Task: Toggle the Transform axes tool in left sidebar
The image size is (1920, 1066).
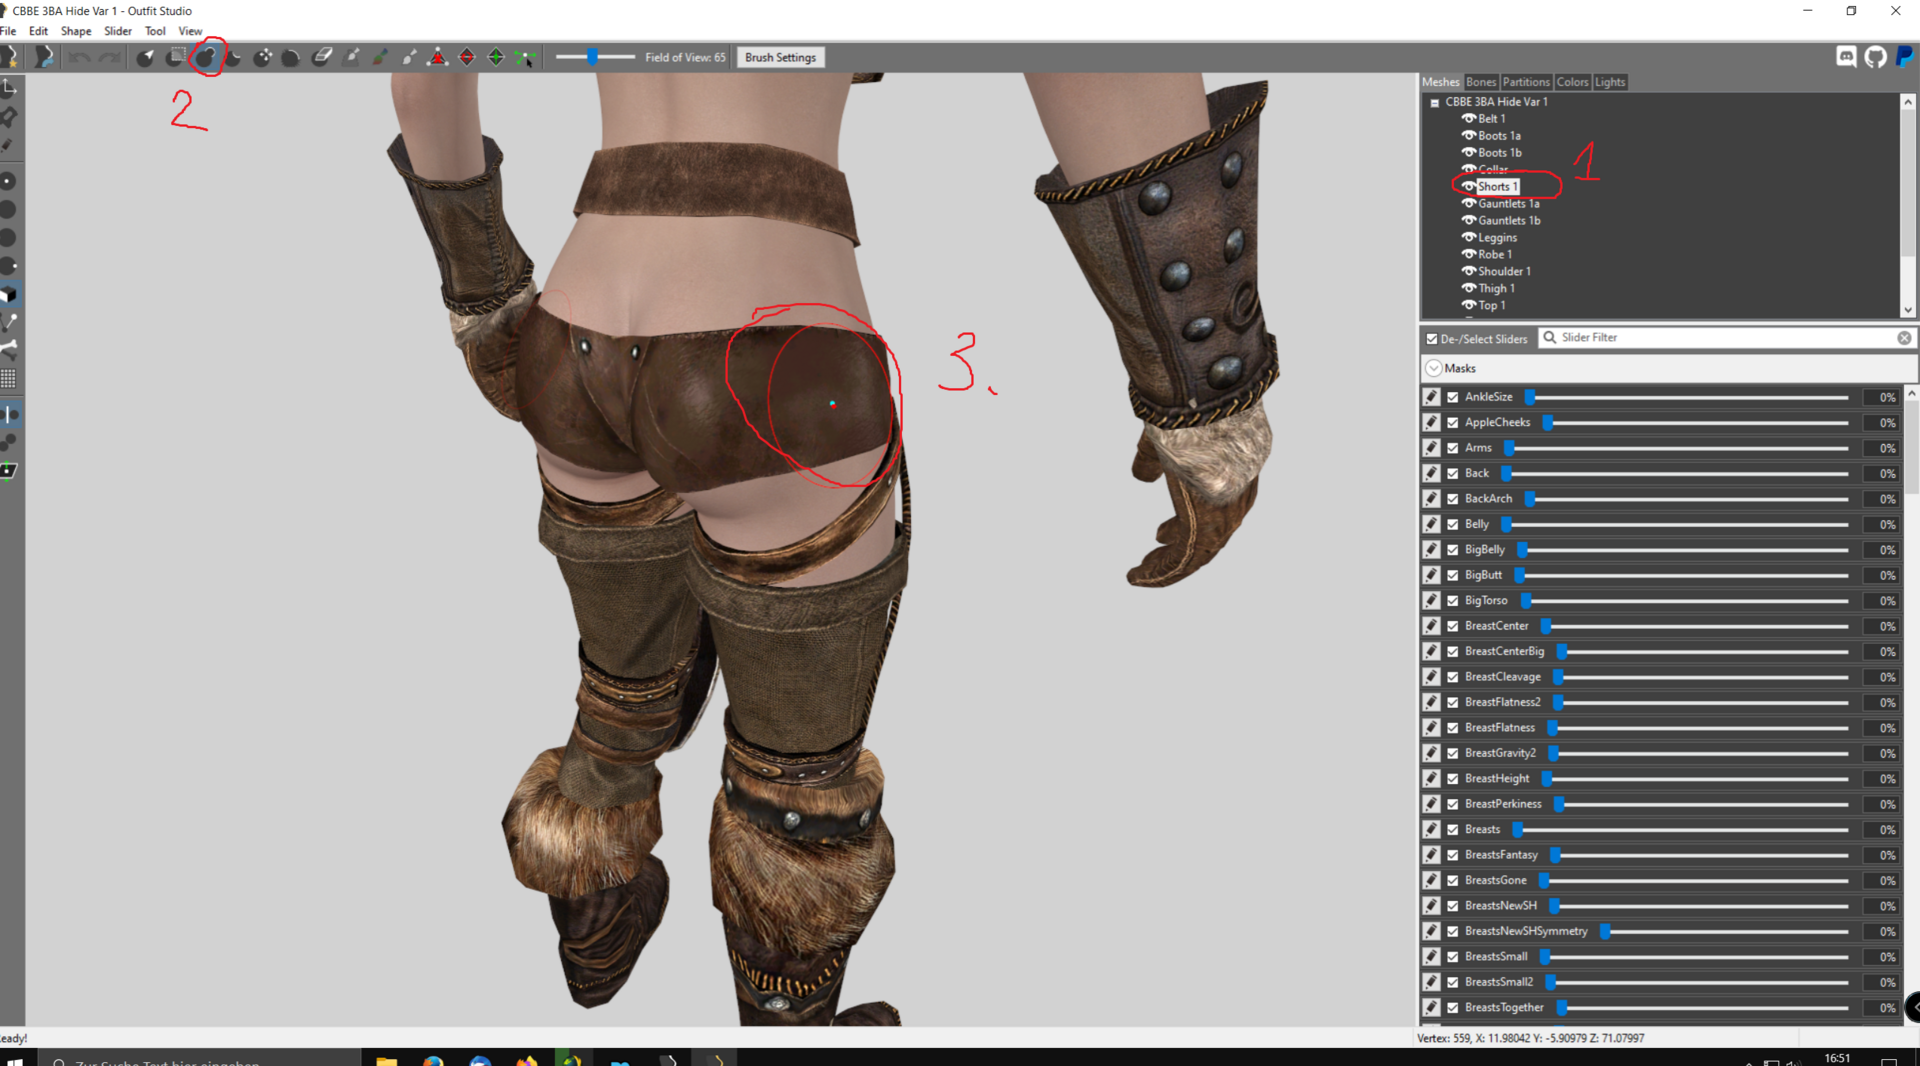Action: click(9, 89)
